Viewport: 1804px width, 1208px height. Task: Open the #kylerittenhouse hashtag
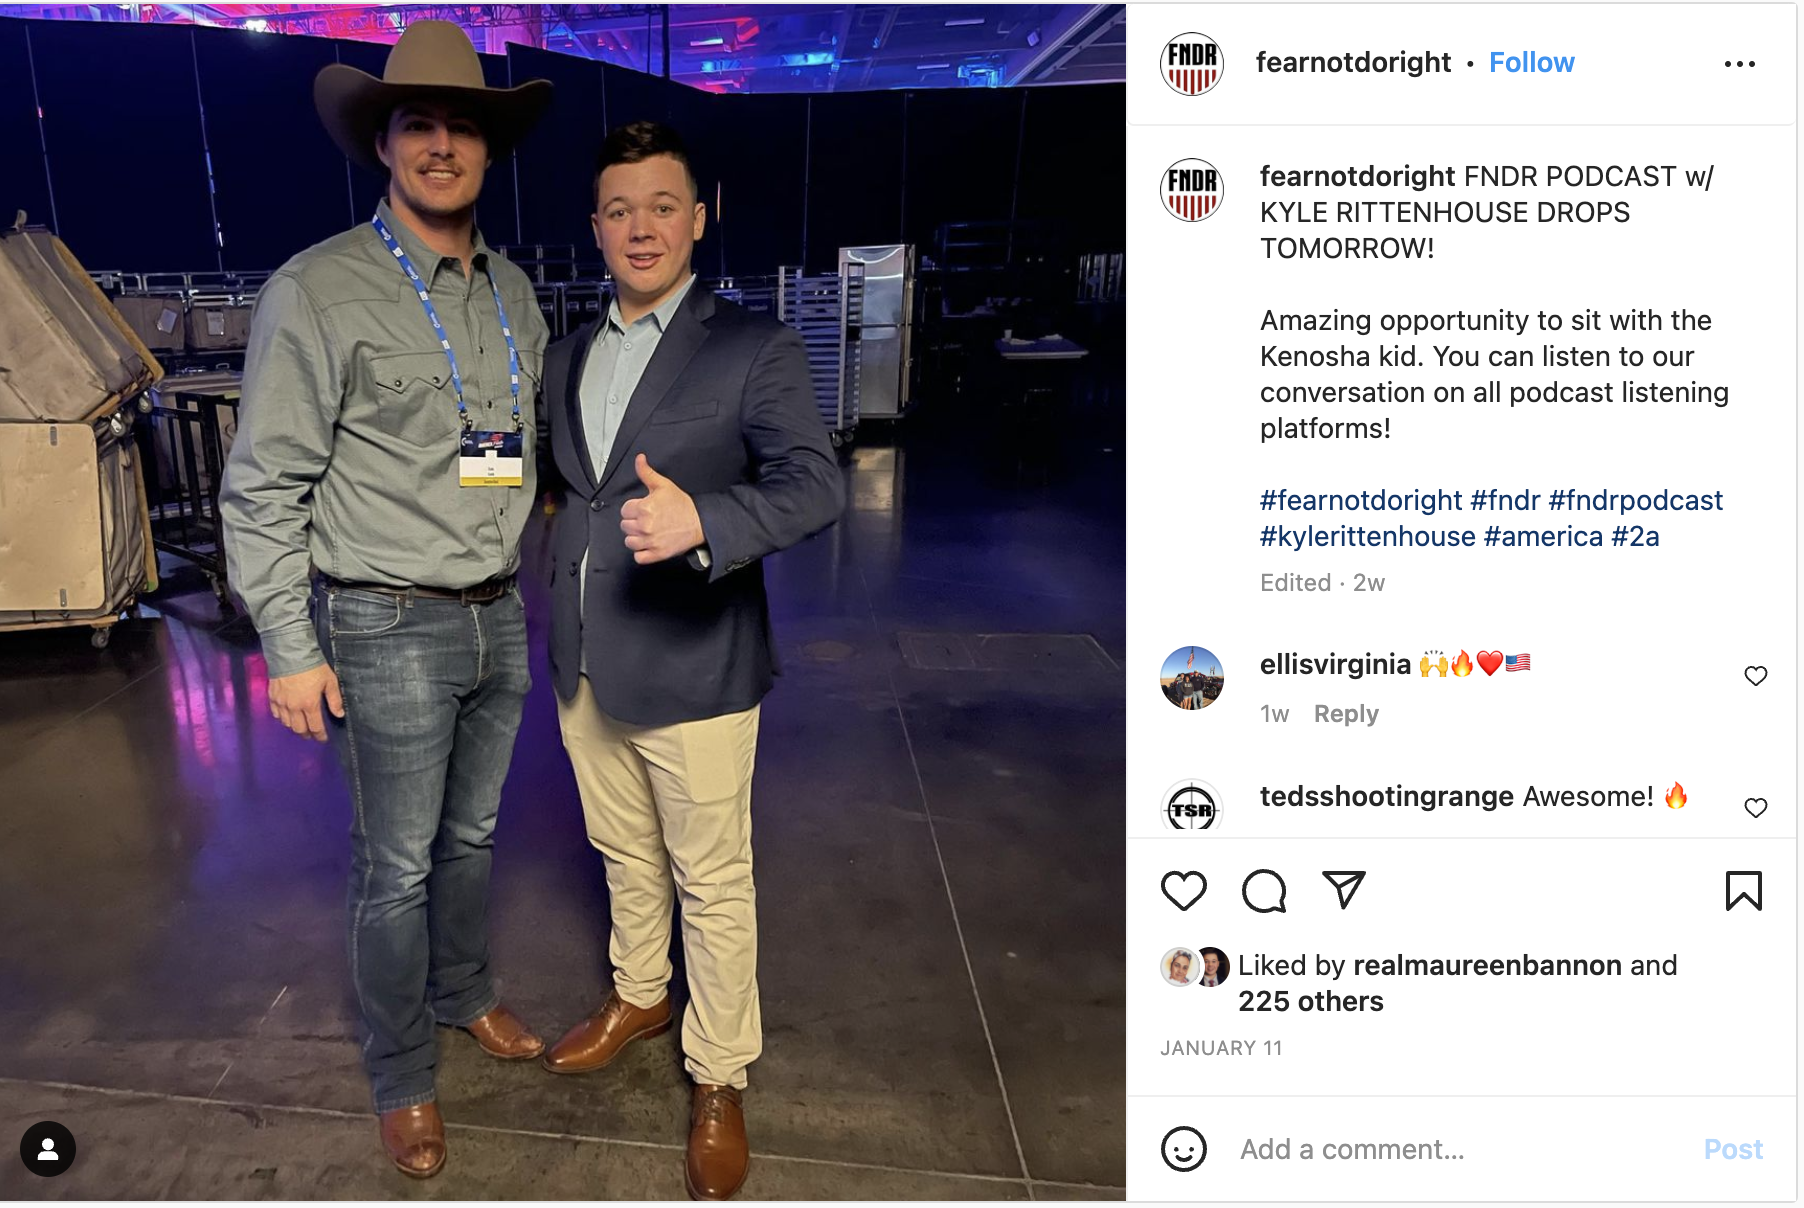1367,536
